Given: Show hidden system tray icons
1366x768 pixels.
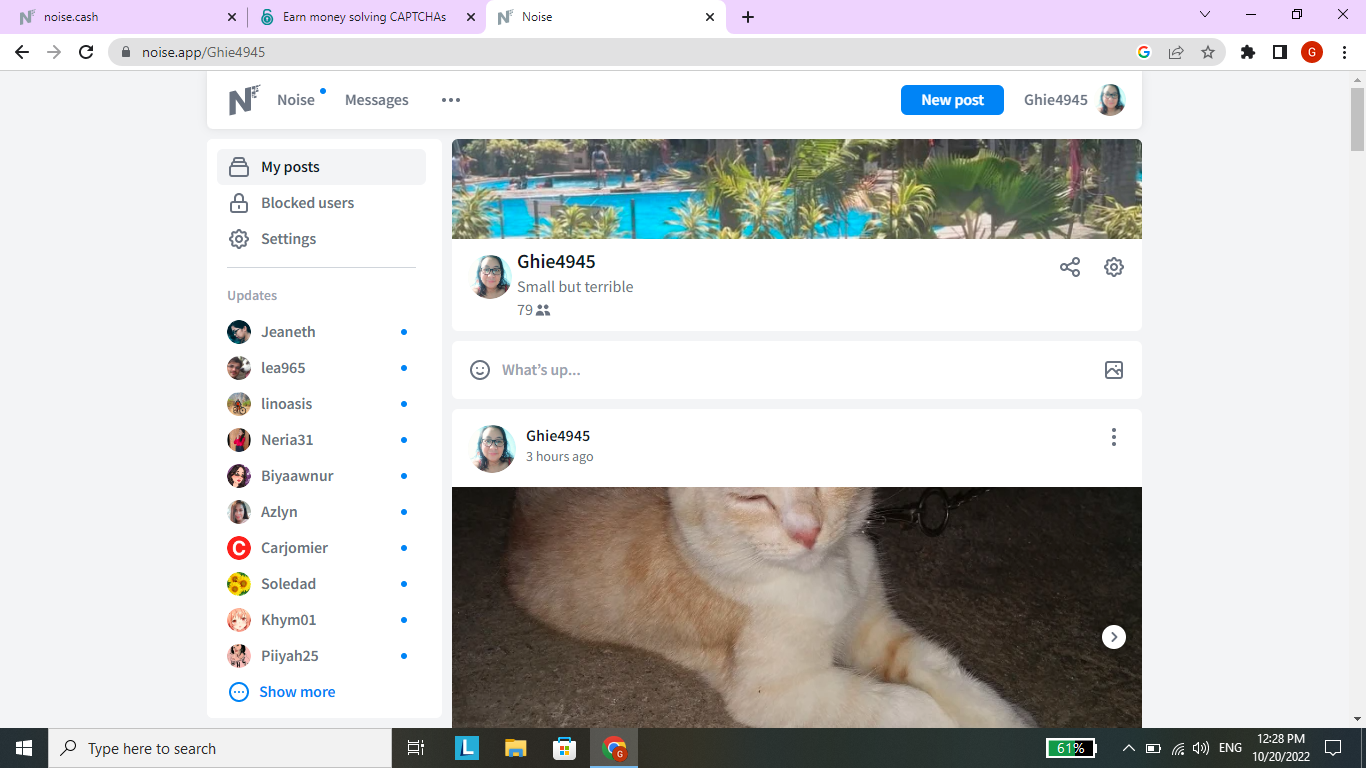Looking at the screenshot, I should pos(1129,748).
